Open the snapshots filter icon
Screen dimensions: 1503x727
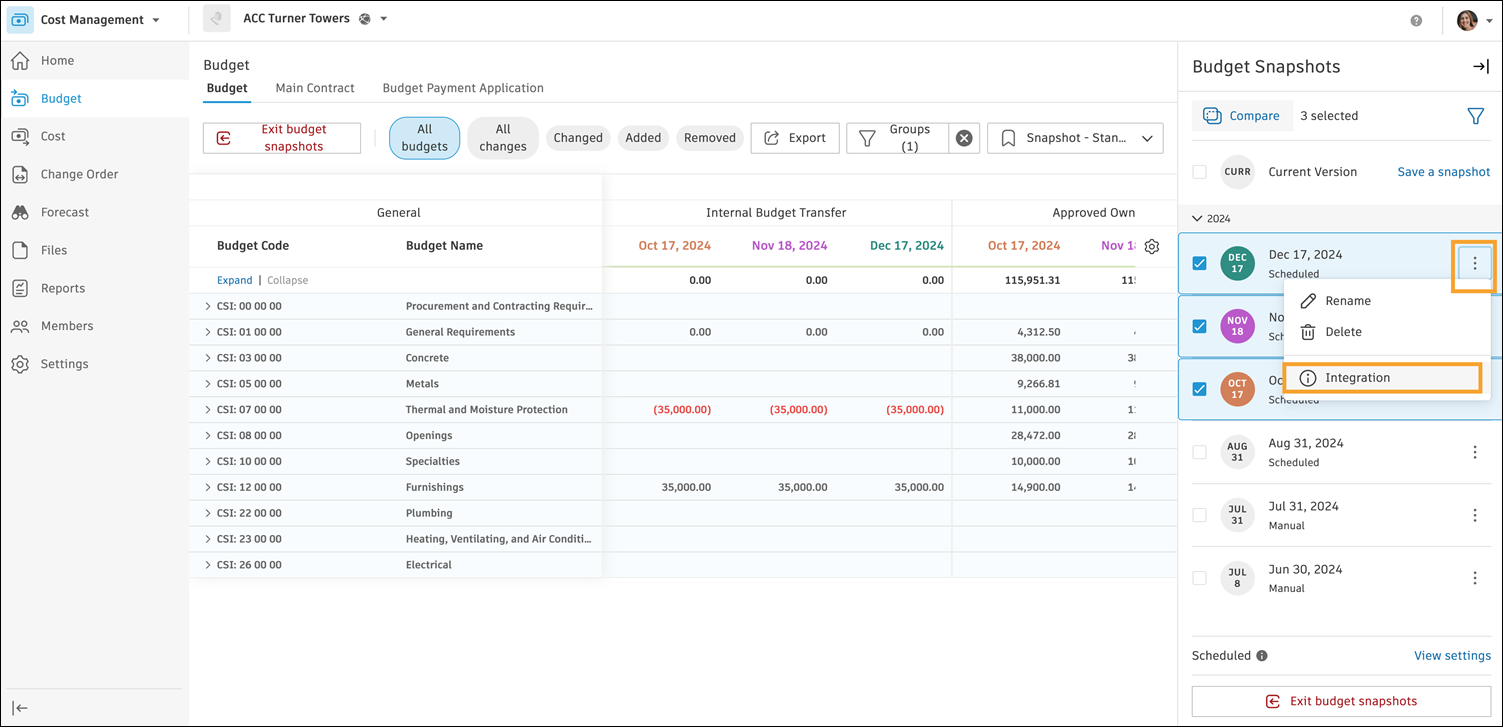(x=1475, y=116)
